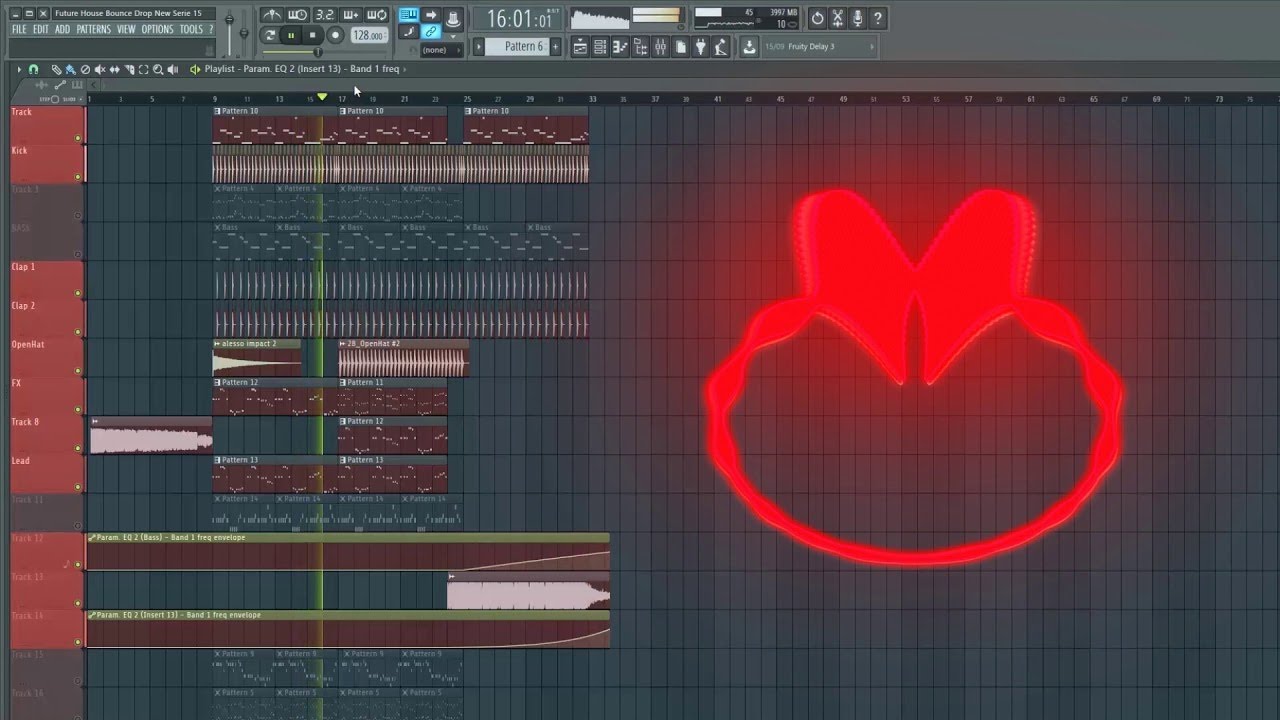
Task: Open the Piano roll view icon
Action: click(620, 46)
